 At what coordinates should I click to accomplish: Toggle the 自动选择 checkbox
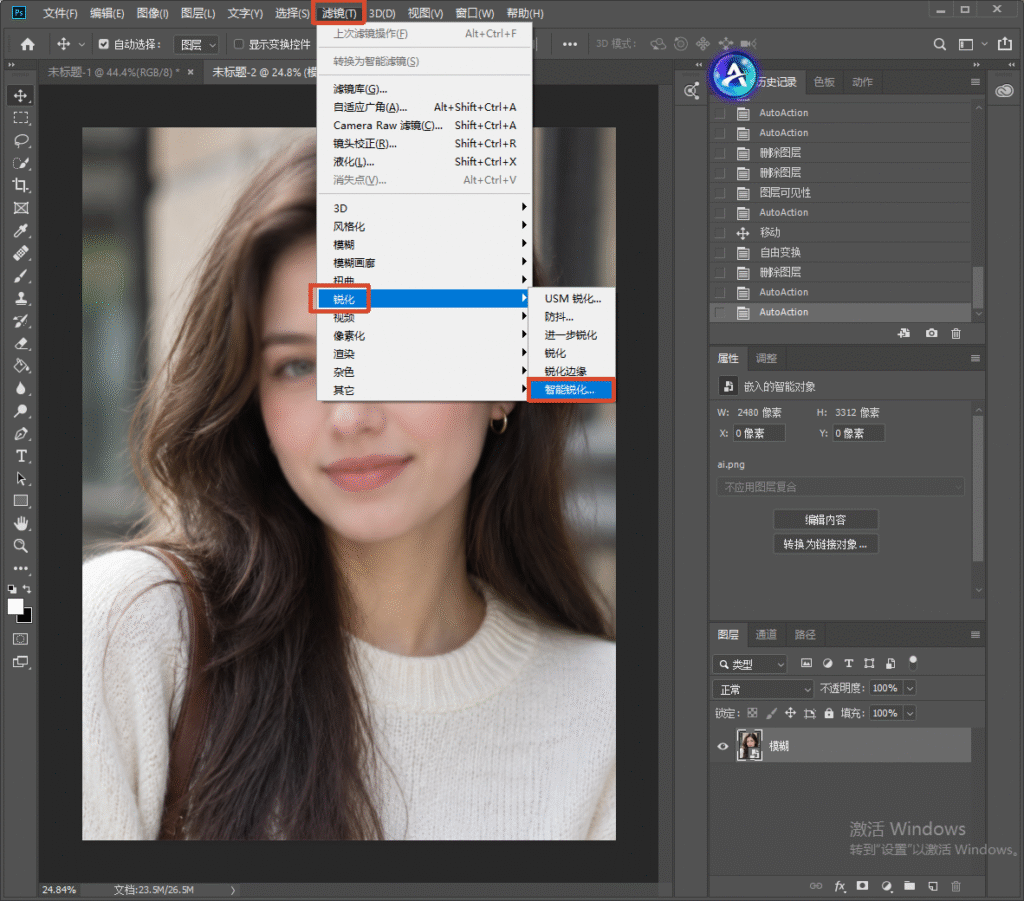[x=103, y=44]
